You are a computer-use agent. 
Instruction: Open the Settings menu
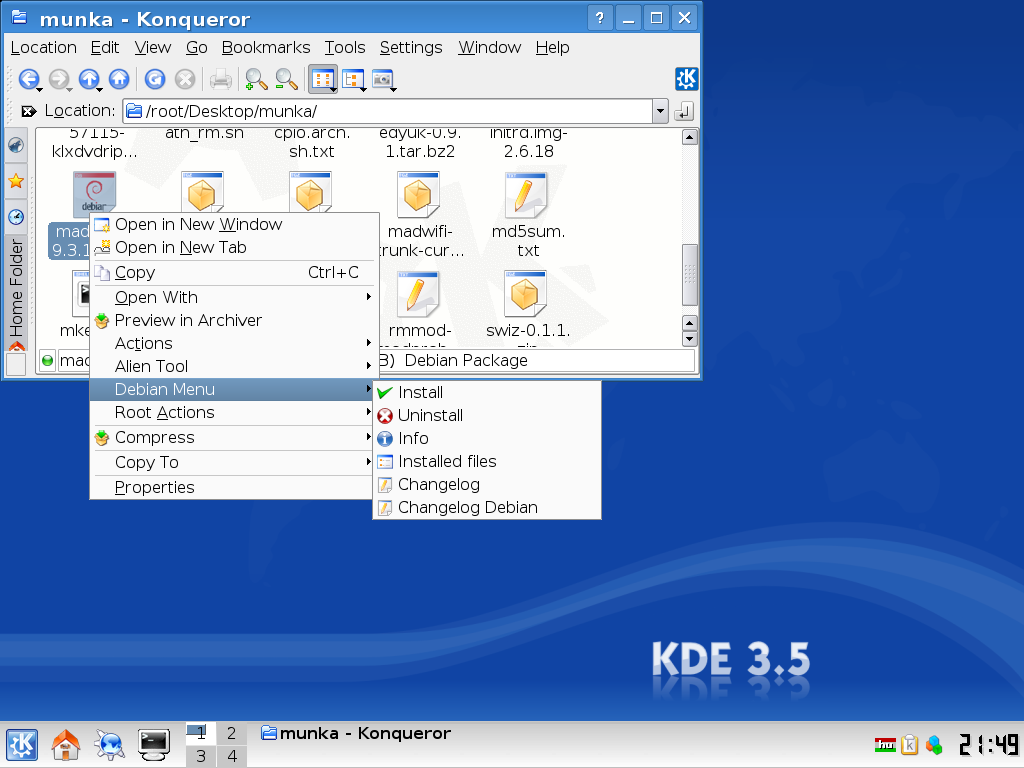coord(411,48)
